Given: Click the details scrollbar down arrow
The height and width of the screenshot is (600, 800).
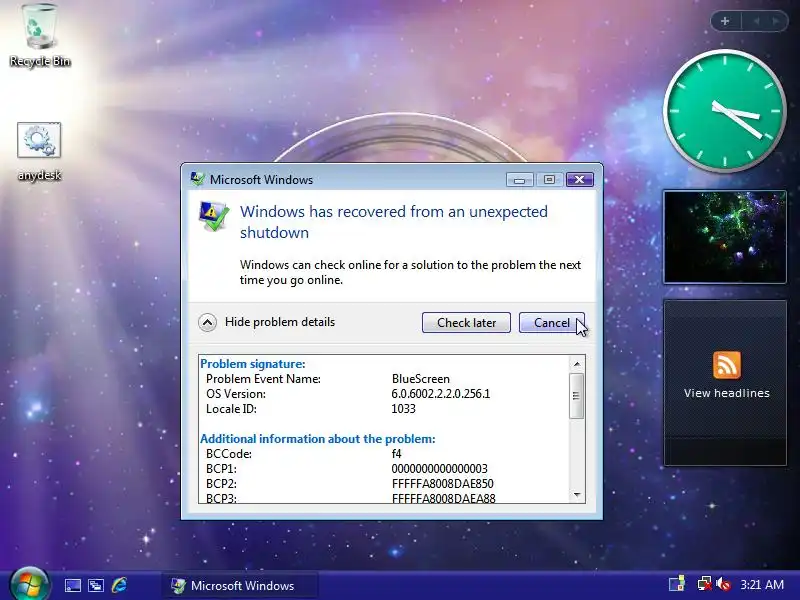Looking at the screenshot, I should click(x=577, y=494).
